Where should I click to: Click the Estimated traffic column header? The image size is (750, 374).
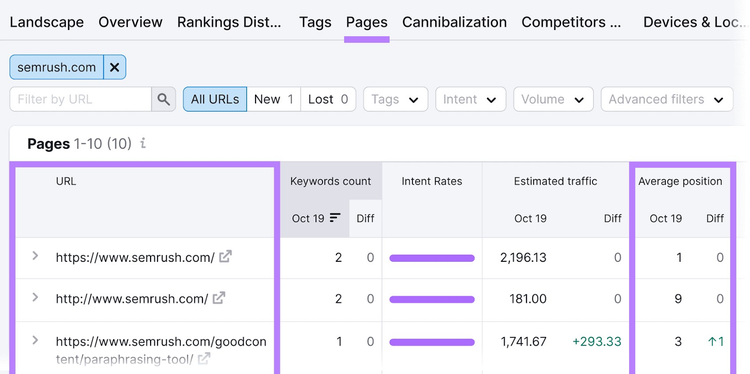(x=555, y=181)
